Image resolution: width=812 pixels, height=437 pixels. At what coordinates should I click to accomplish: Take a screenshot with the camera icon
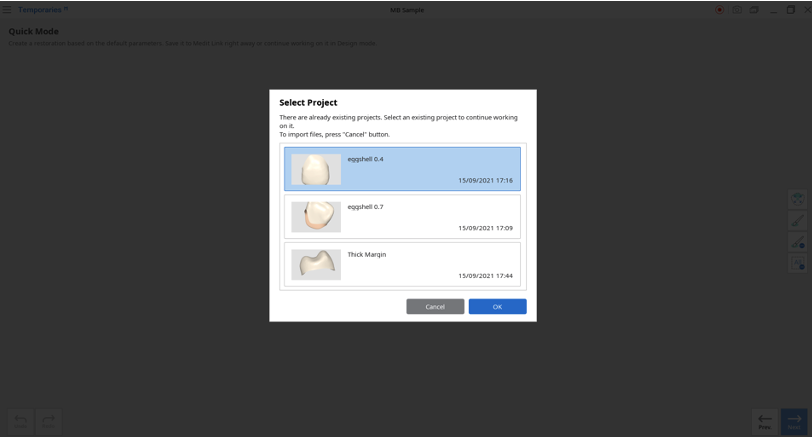[x=736, y=10]
